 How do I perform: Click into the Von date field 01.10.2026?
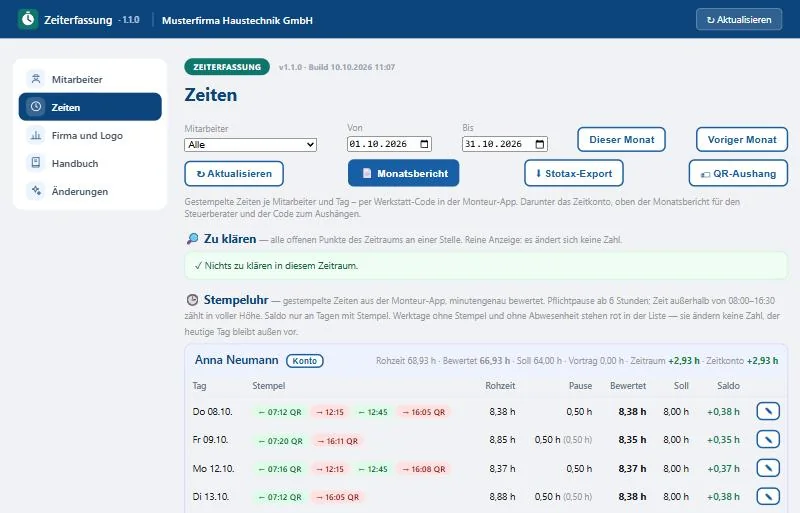389,144
